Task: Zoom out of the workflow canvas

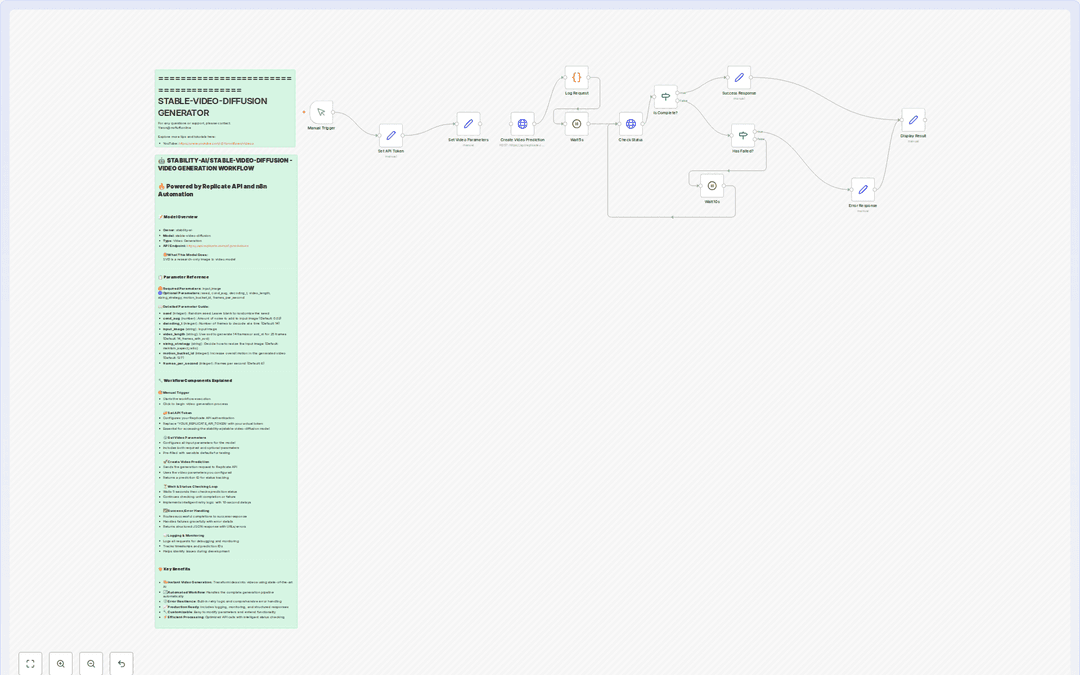Action: tap(91, 663)
